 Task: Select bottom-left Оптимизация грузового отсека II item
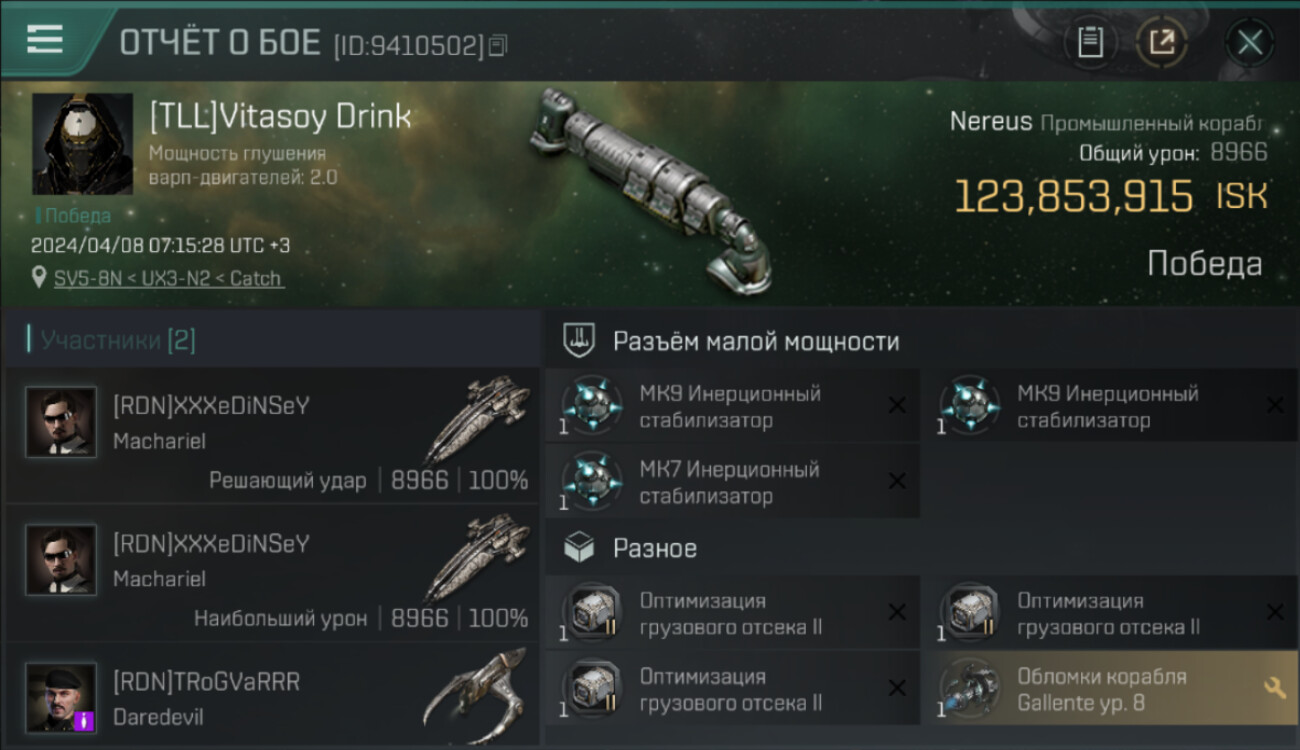(x=733, y=689)
